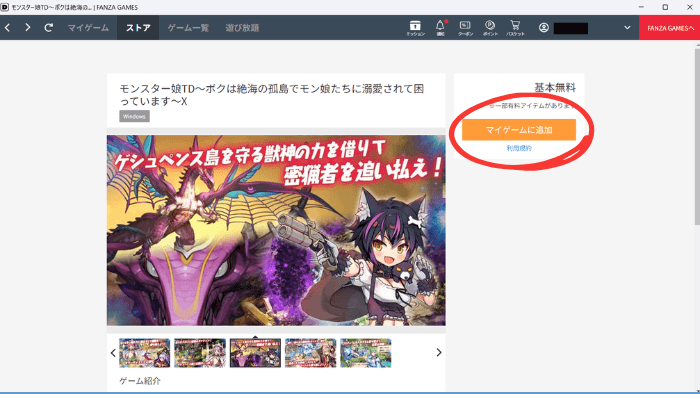Viewport: 700px width, 394px height.
Task: Click the FANZA GAMESへ red button
Action: (x=670, y=28)
